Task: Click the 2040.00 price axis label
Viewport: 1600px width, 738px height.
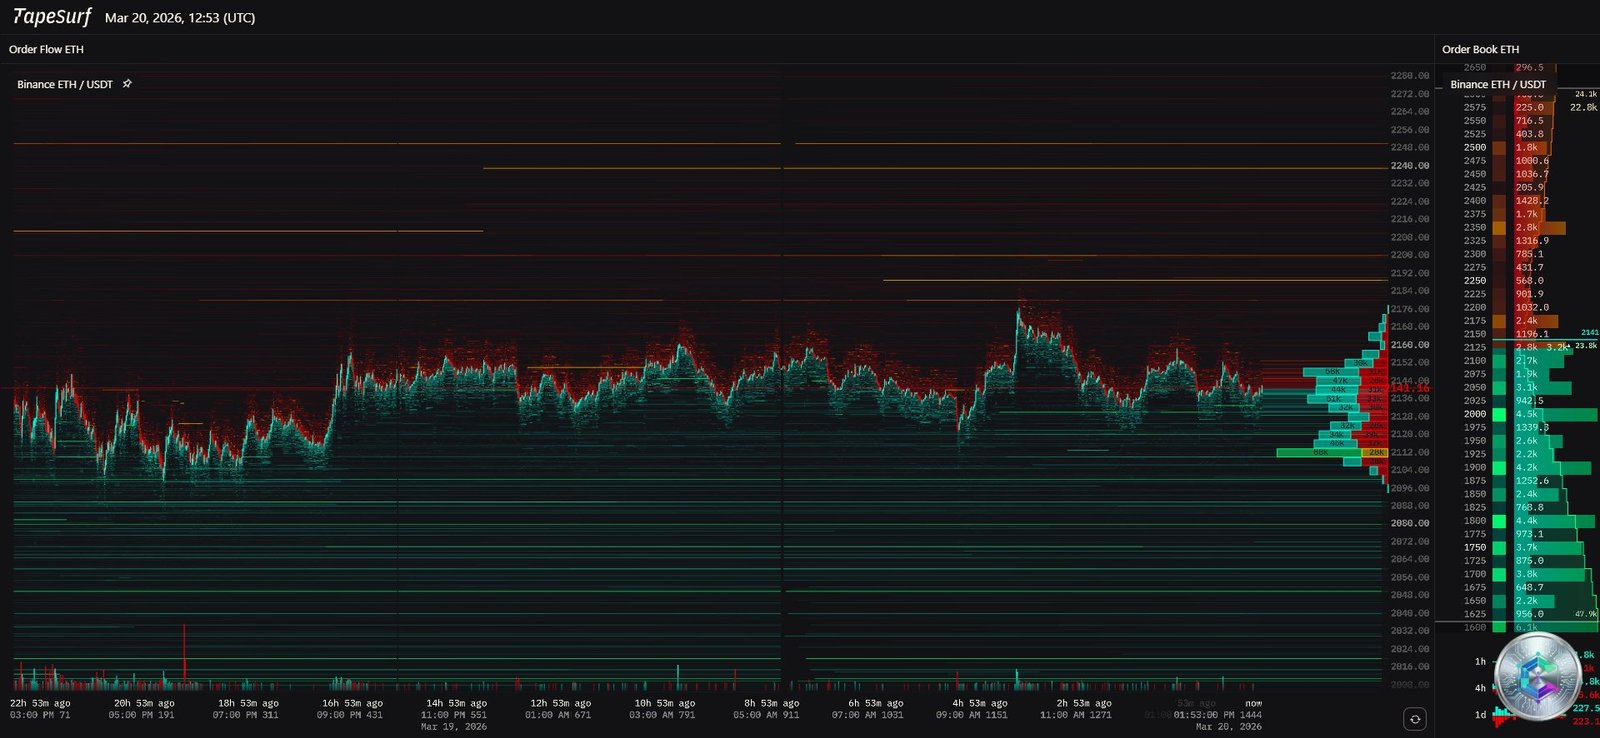Action: pyautogui.click(x=1410, y=613)
